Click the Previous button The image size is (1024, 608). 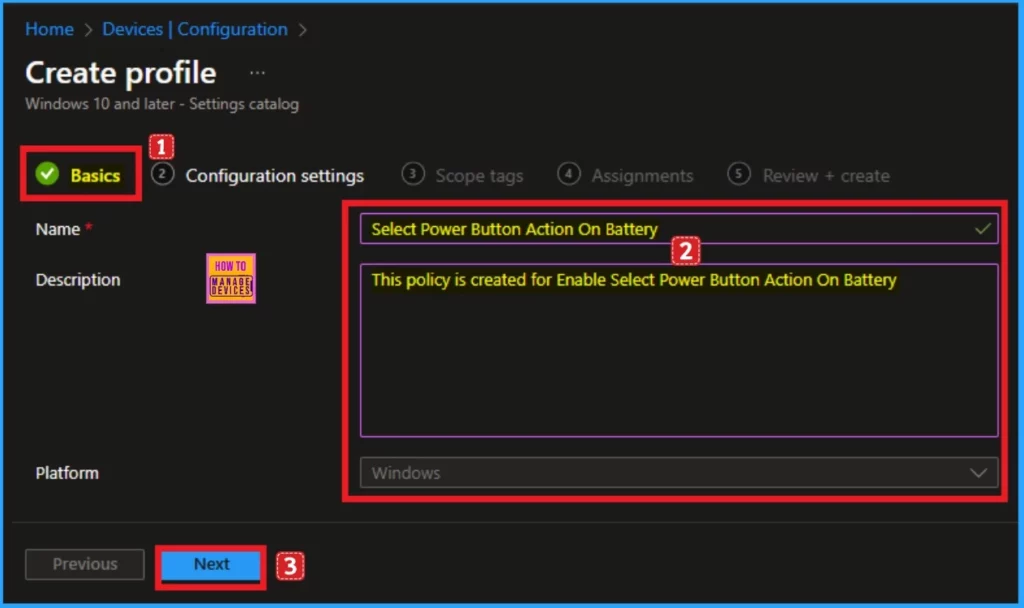click(85, 564)
